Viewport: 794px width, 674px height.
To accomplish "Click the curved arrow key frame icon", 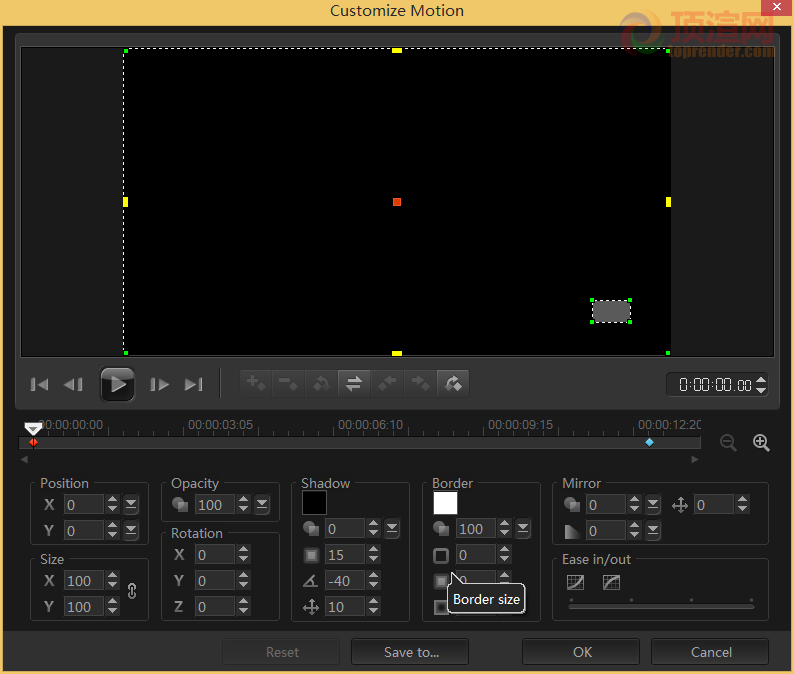I will (x=453, y=383).
